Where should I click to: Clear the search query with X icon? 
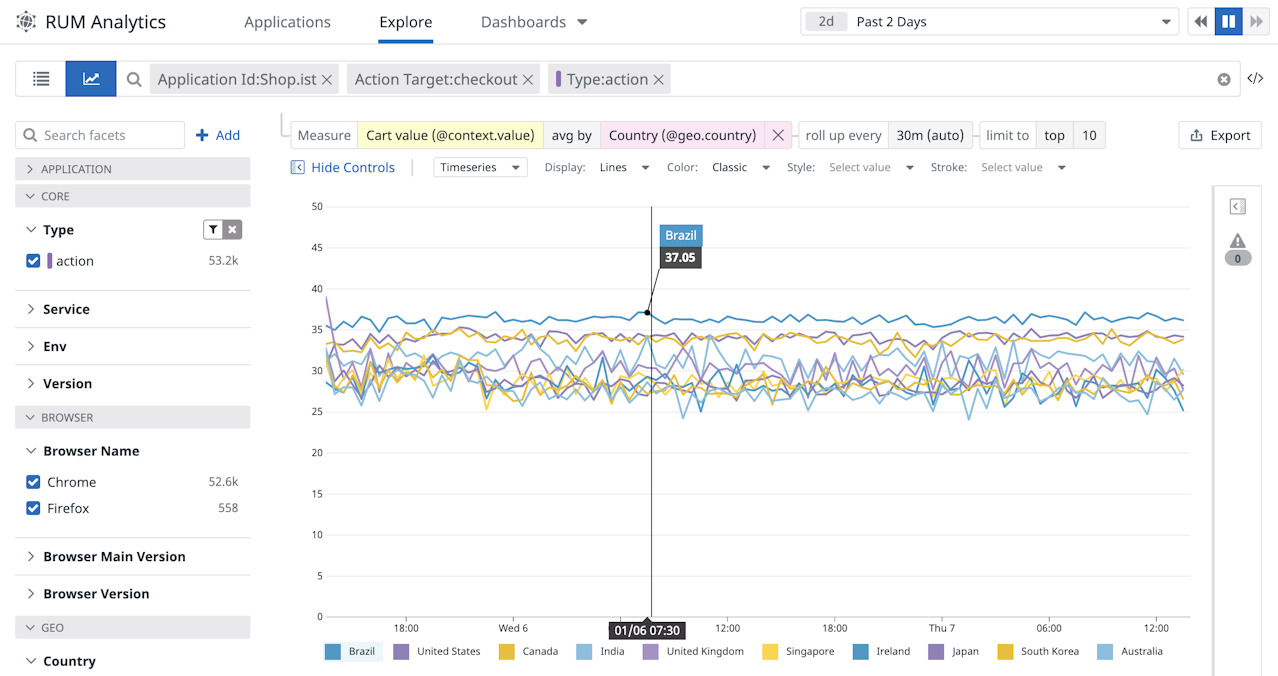pyautogui.click(x=1223, y=79)
